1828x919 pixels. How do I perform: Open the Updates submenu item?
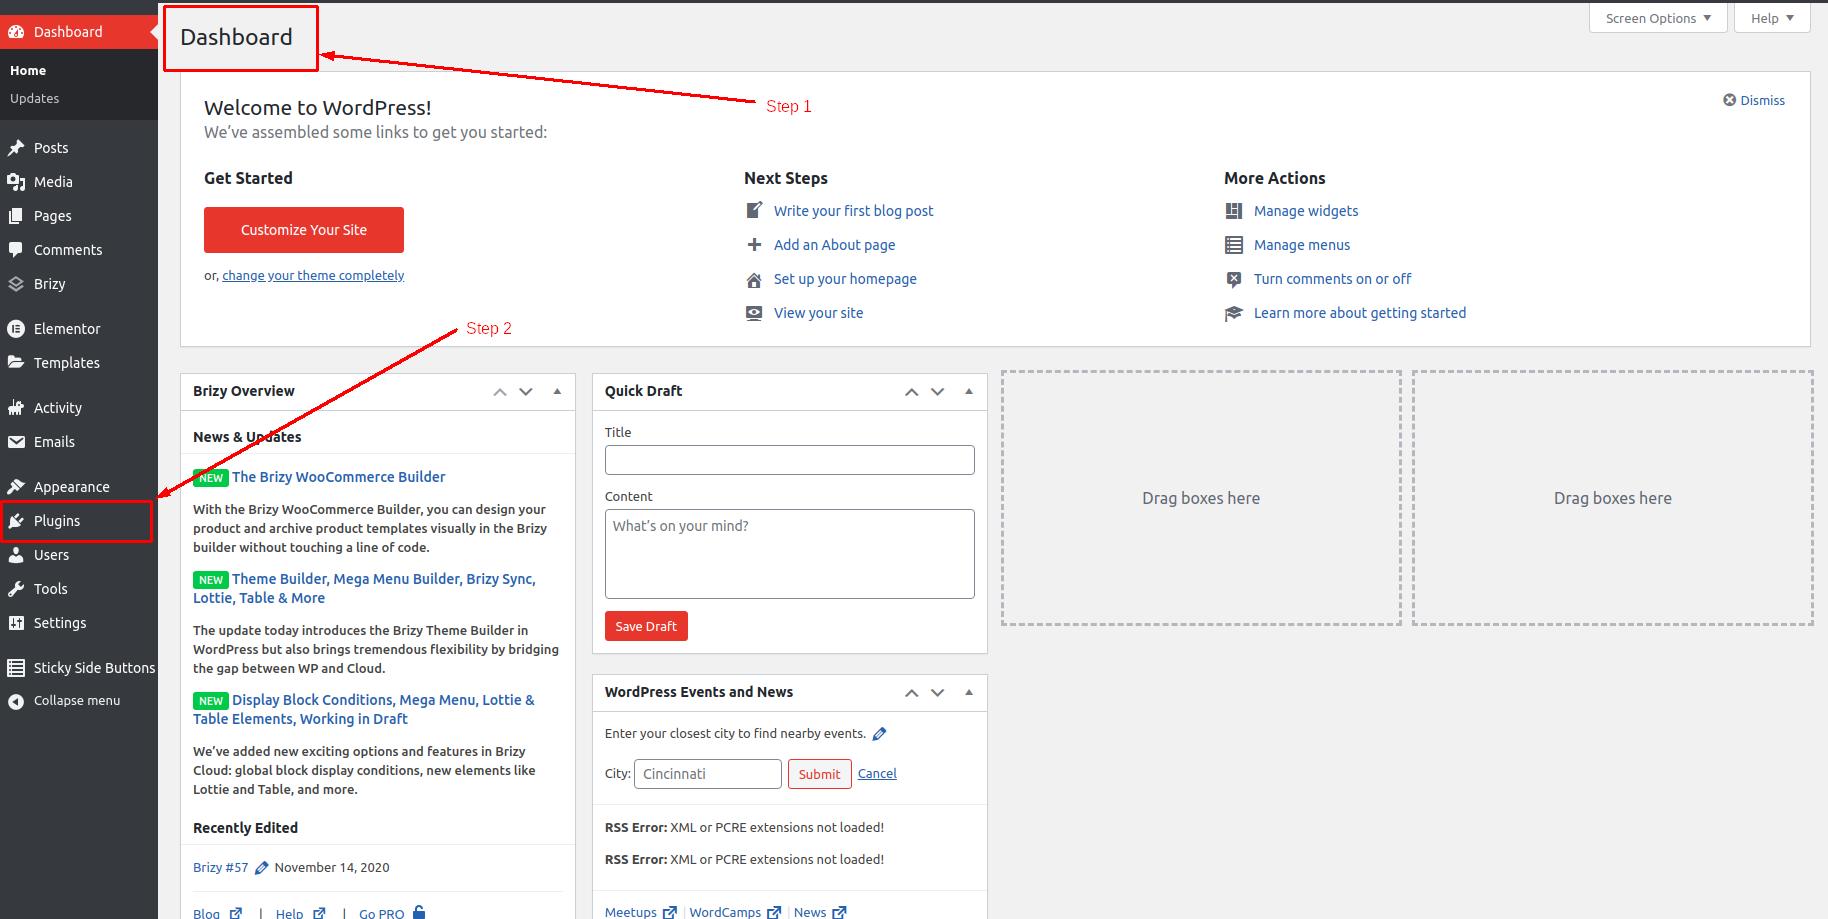pyautogui.click(x=34, y=98)
